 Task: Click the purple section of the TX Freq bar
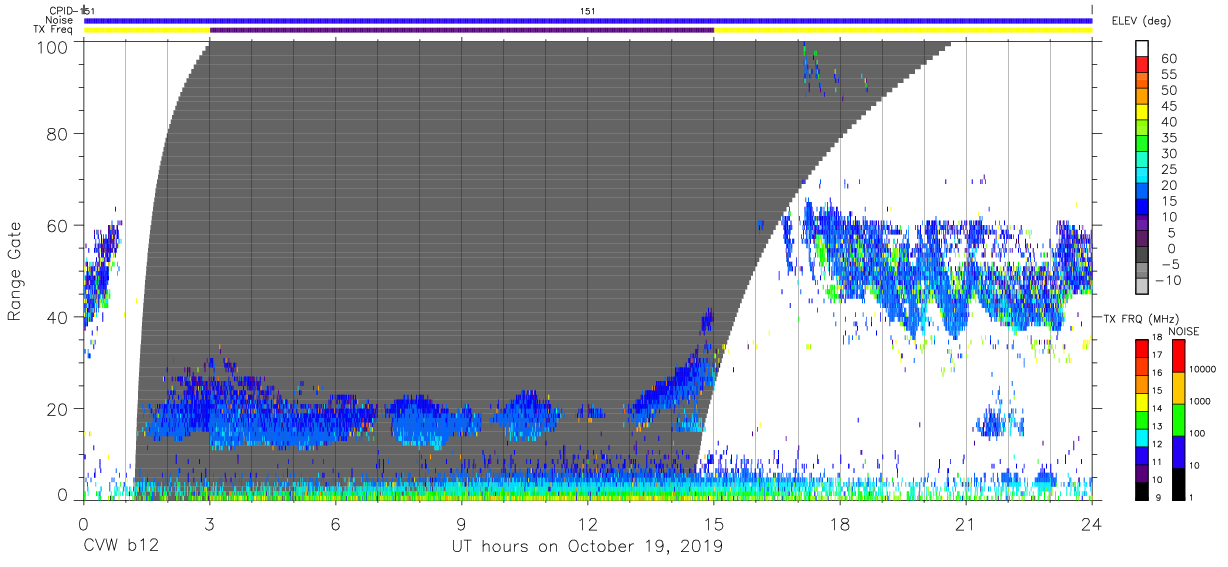click(x=462, y=30)
